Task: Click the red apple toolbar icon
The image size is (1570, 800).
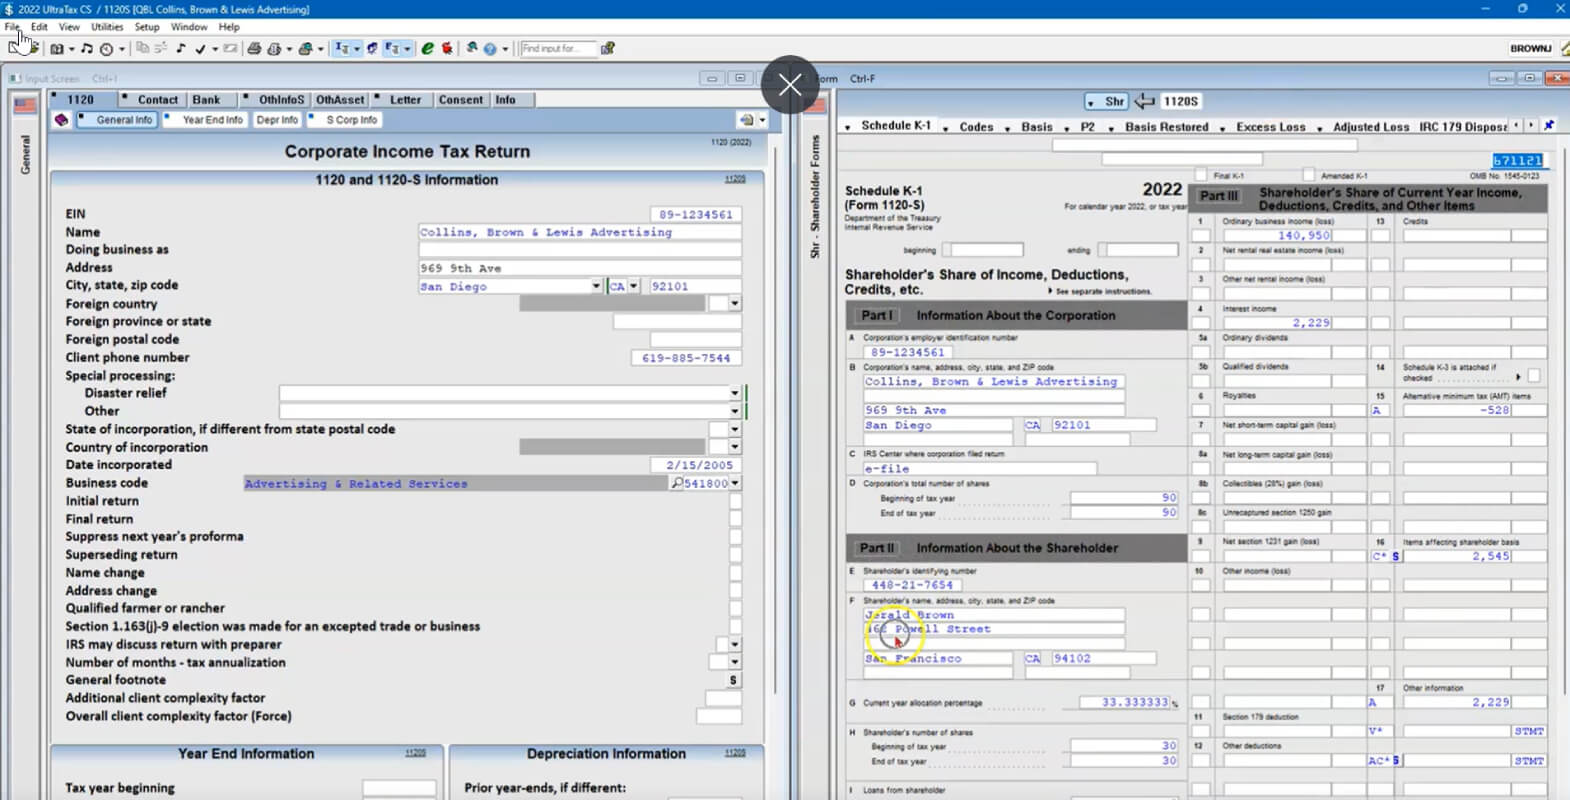Action: pos(447,48)
